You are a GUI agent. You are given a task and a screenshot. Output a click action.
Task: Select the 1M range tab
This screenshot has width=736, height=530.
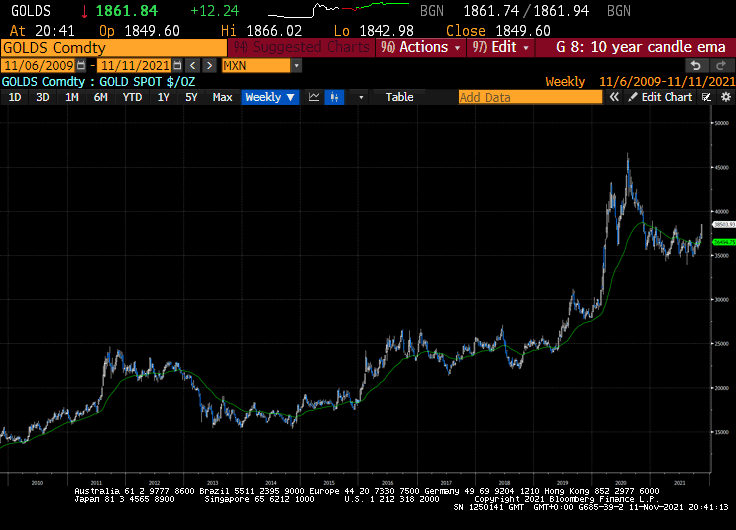[x=71, y=97]
